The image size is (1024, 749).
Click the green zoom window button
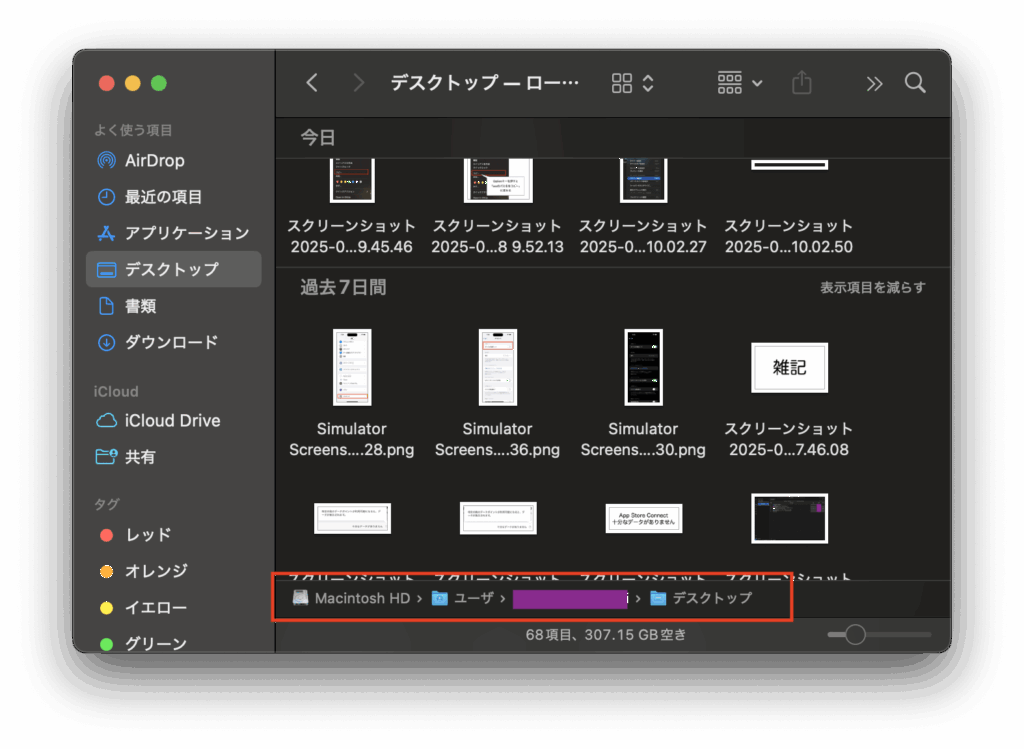(x=159, y=84)
